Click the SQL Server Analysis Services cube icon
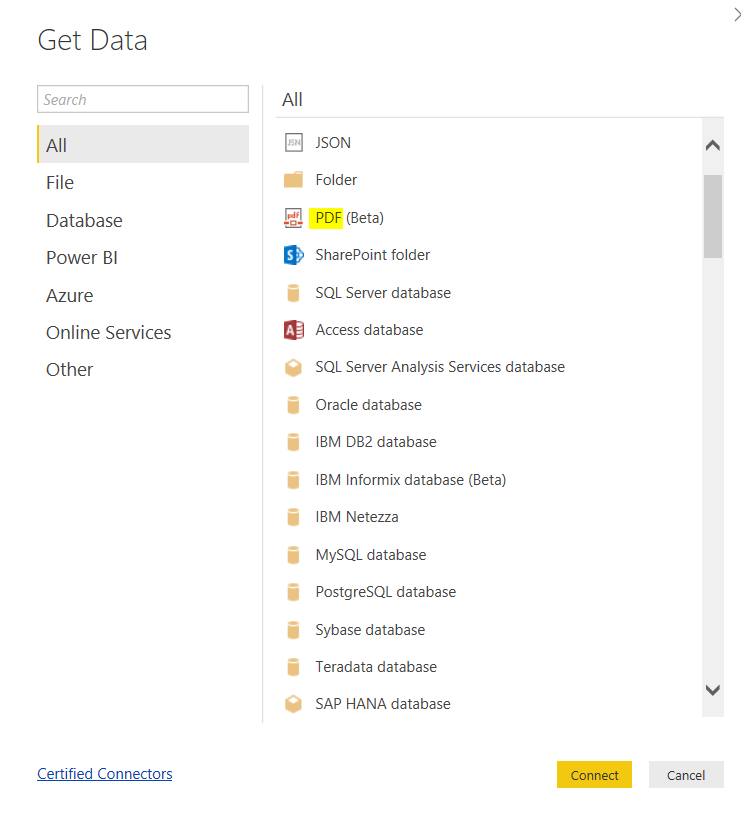 (293, 368)
